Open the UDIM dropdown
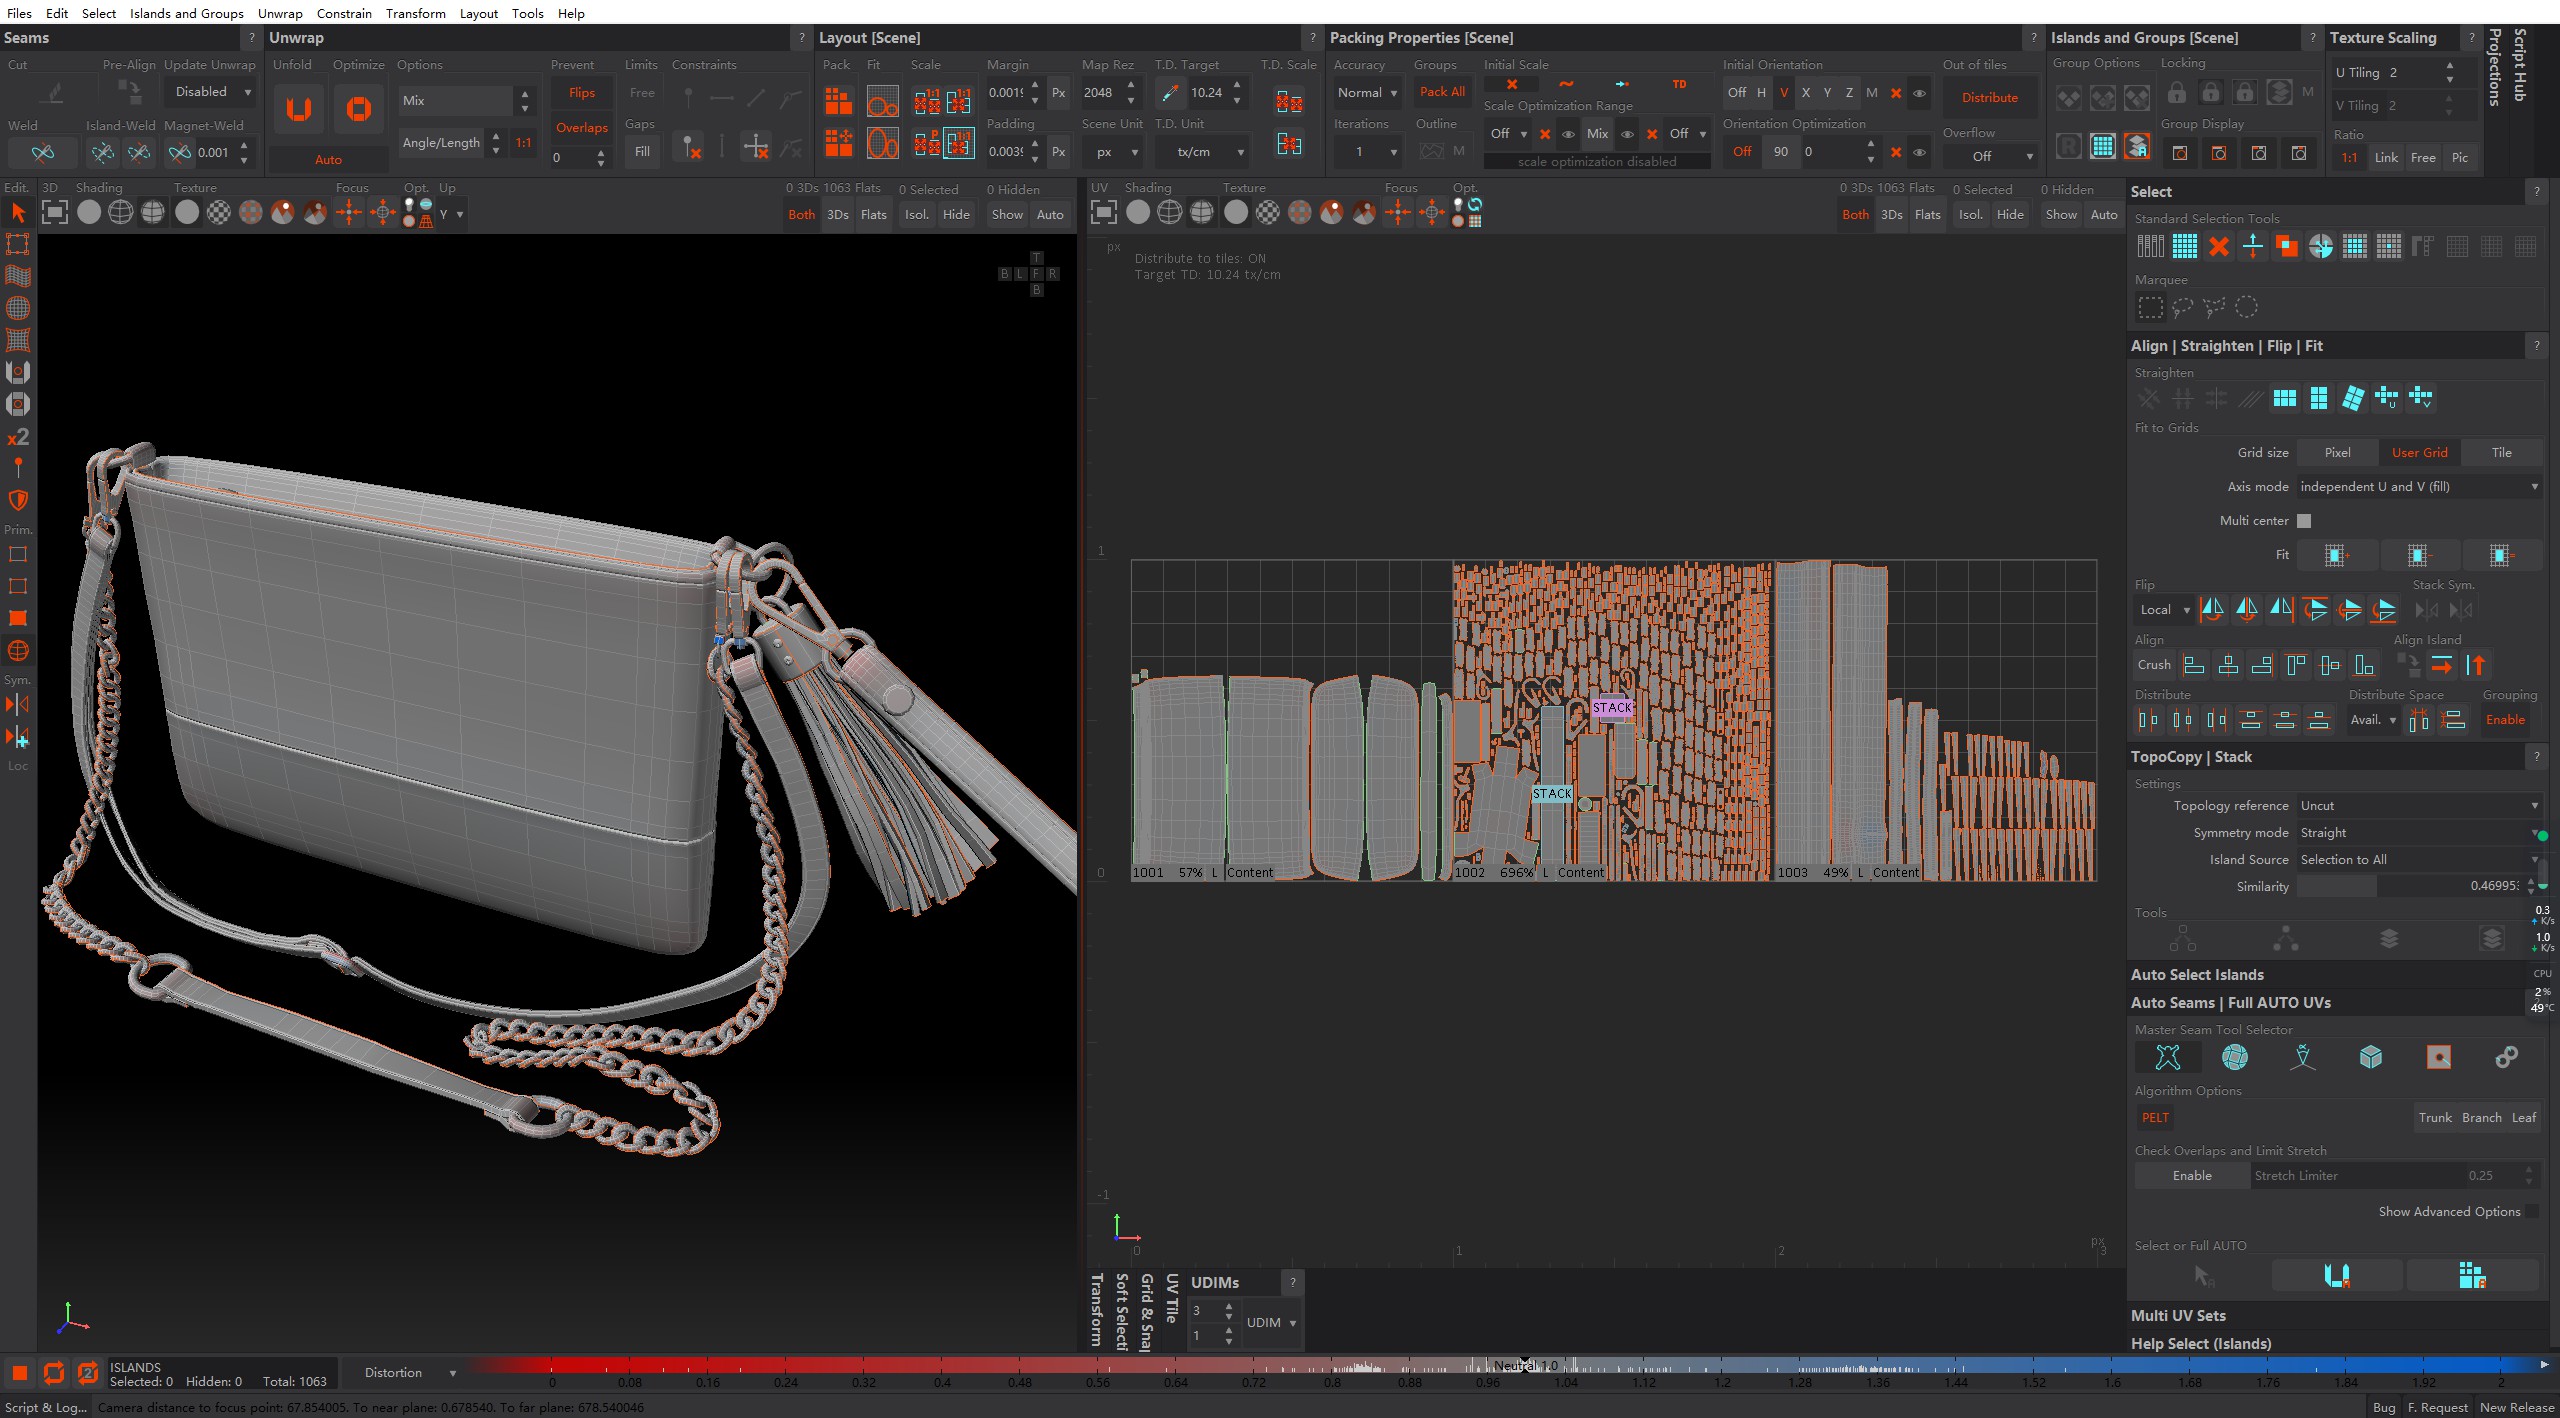2560x1418 pixels. 1271,1323
